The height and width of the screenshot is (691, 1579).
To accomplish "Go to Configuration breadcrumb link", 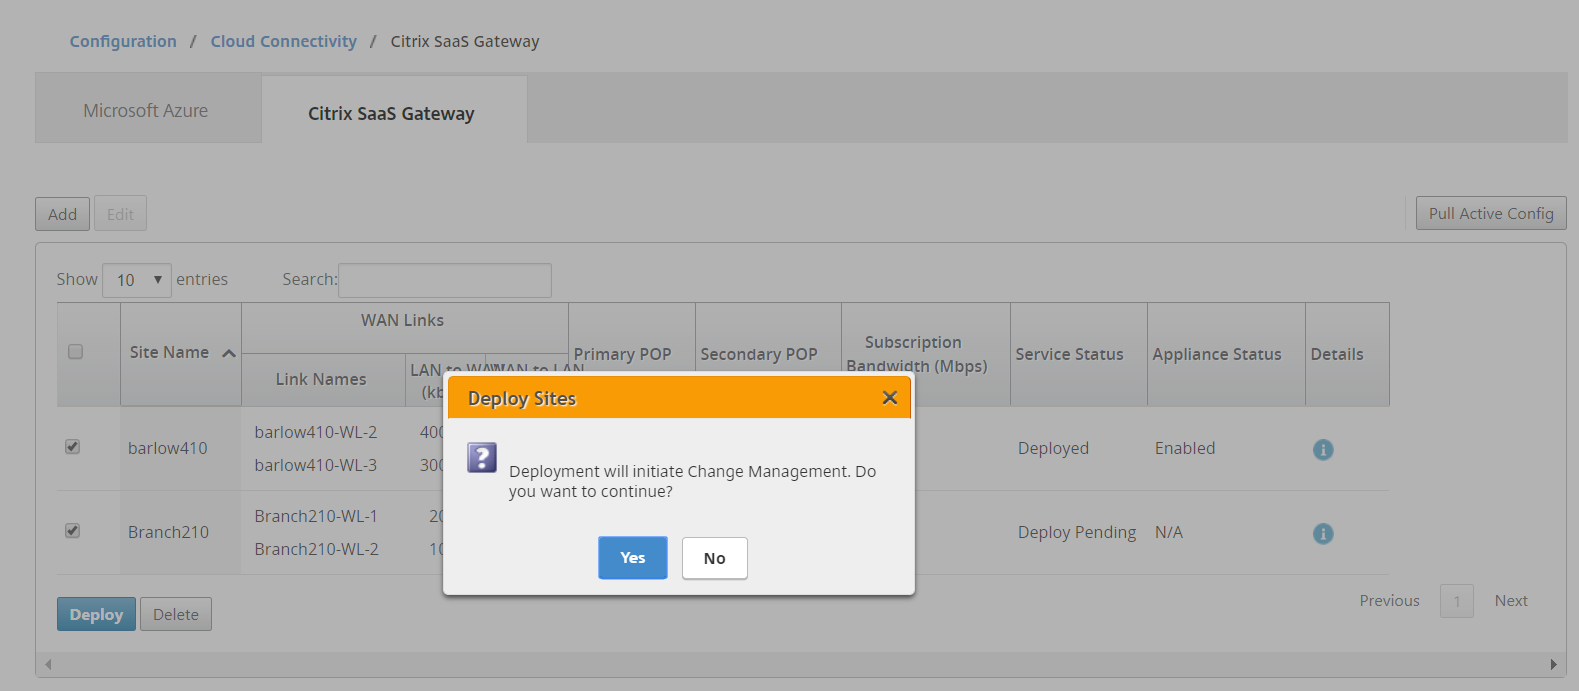I will [123, 41].
